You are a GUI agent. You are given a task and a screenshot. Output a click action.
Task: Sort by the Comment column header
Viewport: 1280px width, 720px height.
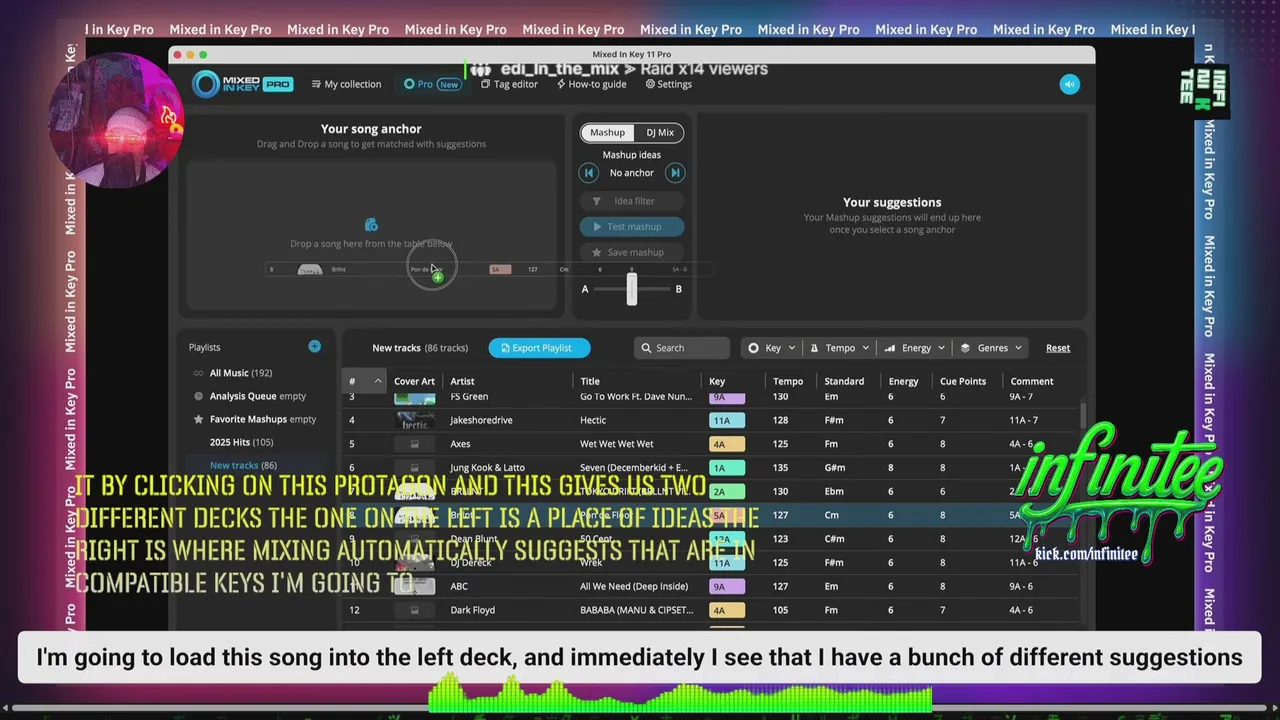coord(1032,381)
